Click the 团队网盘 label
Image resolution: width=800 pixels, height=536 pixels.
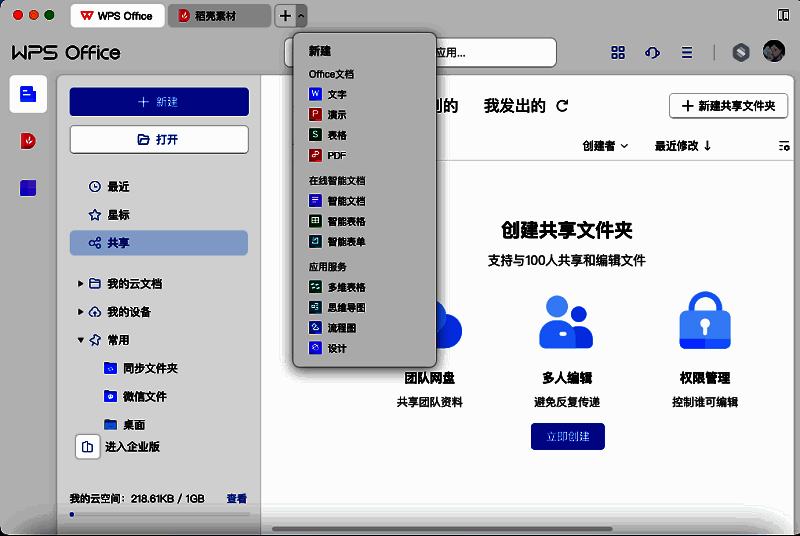[x=430, y=378]
